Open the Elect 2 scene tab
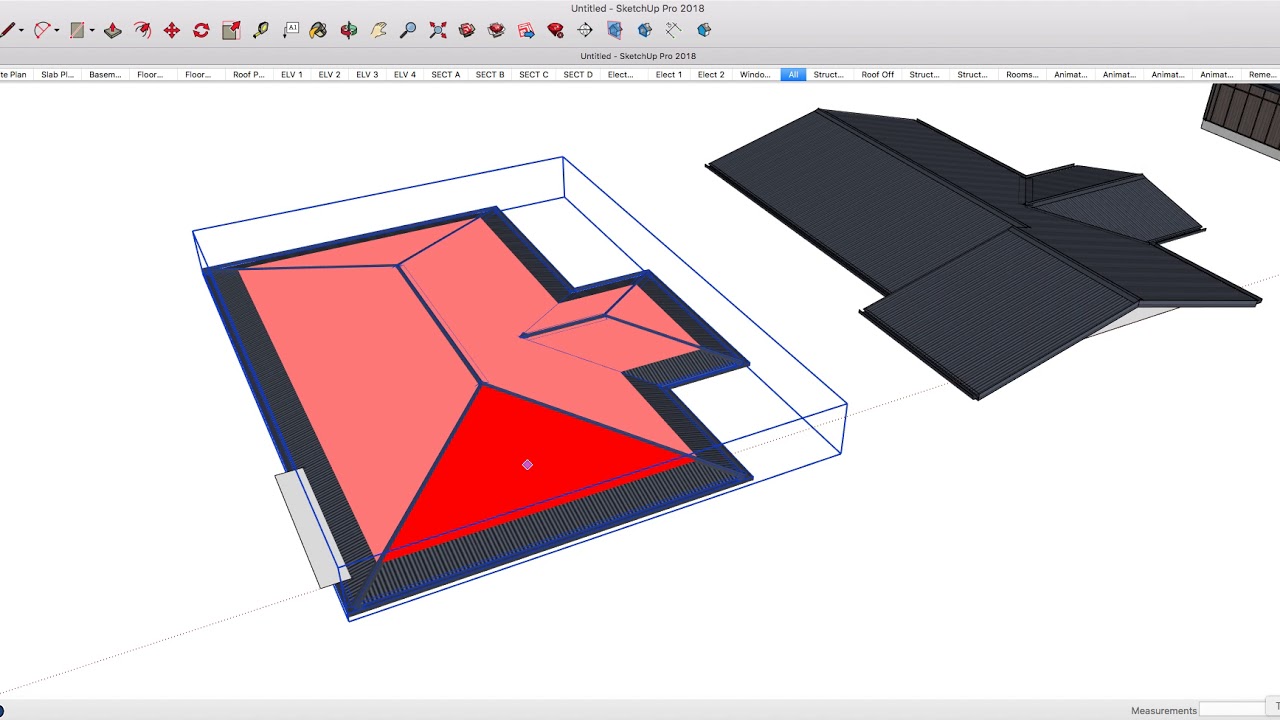 click(x=711, y=74)
